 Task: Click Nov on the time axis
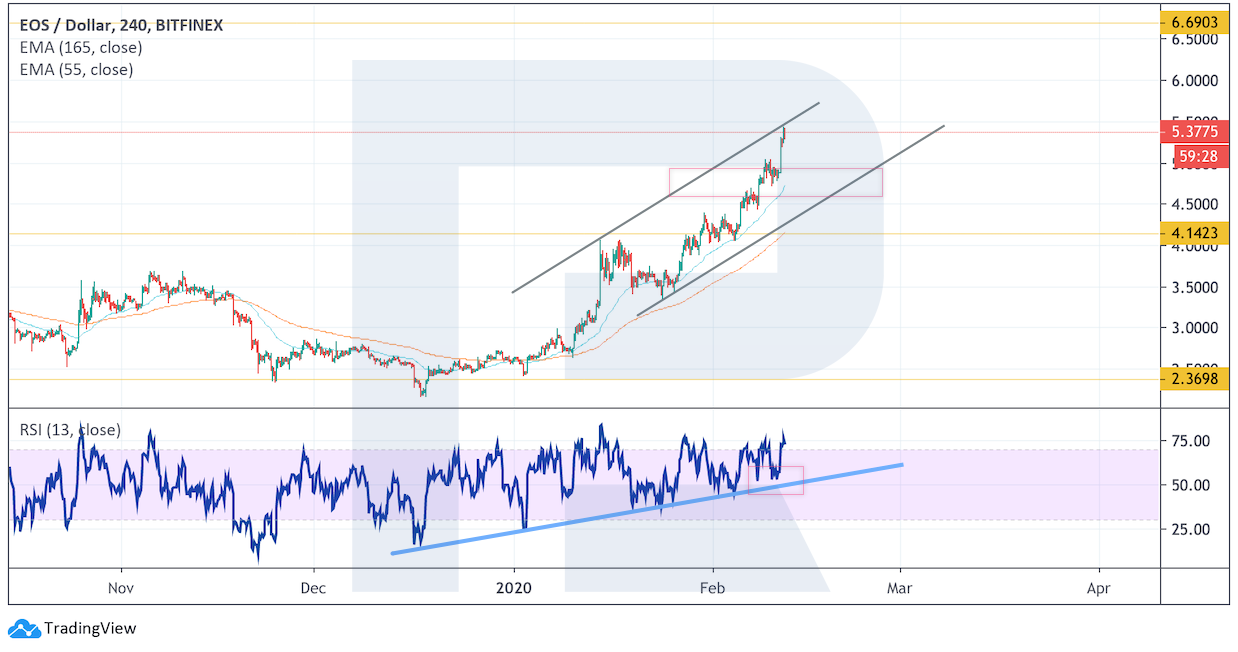click(120, 589)
